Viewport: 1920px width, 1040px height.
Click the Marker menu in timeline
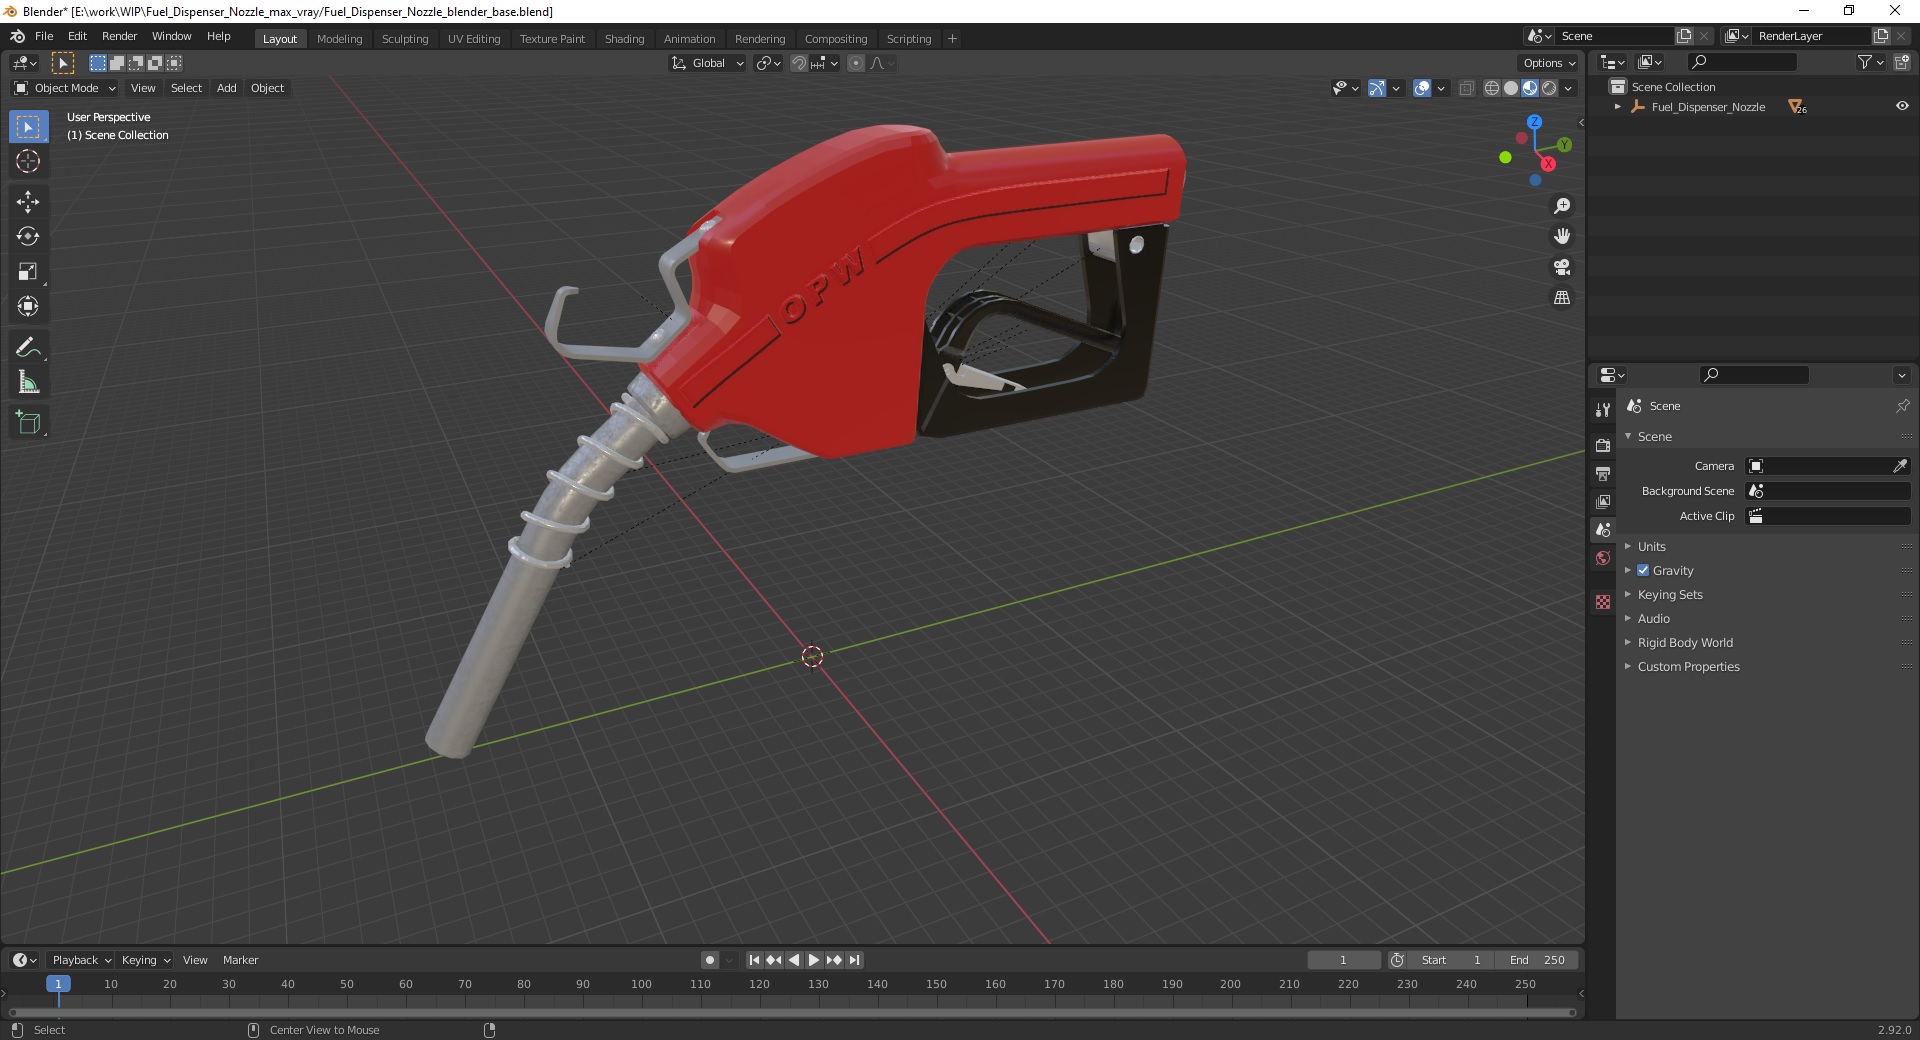pyautogui.click(x=240, y=960)
